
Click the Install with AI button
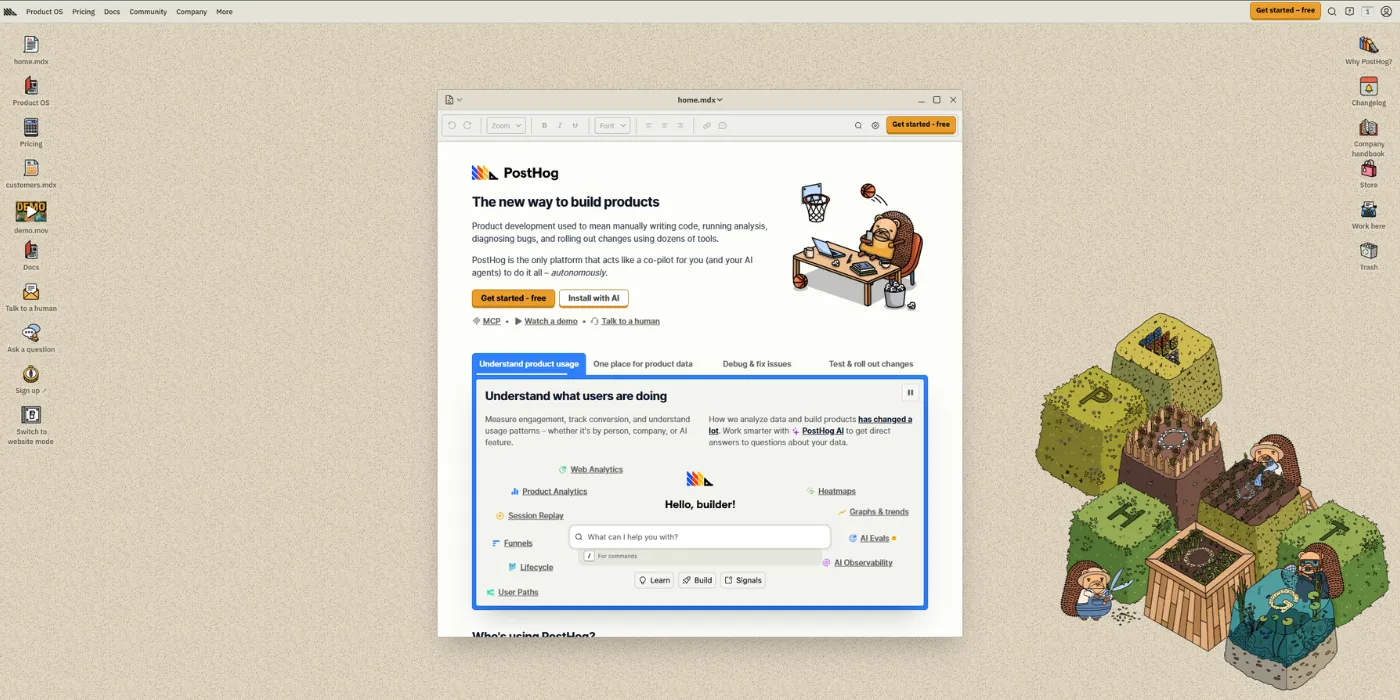[594, 298]
